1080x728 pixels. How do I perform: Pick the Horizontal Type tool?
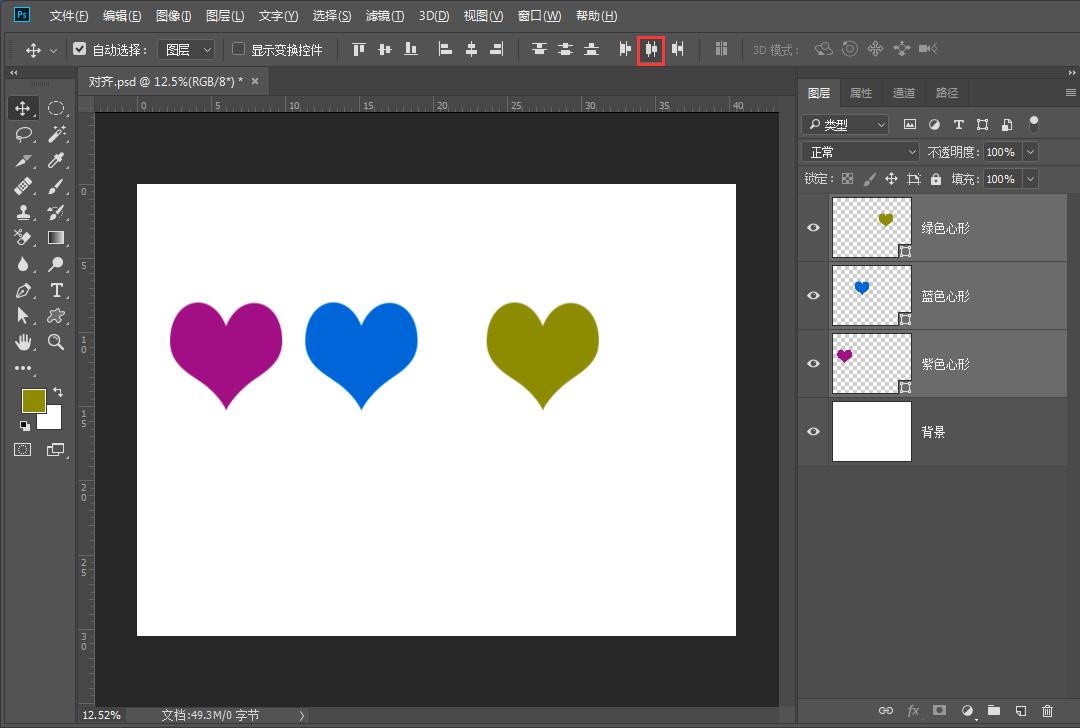click(x=57, y=290)
